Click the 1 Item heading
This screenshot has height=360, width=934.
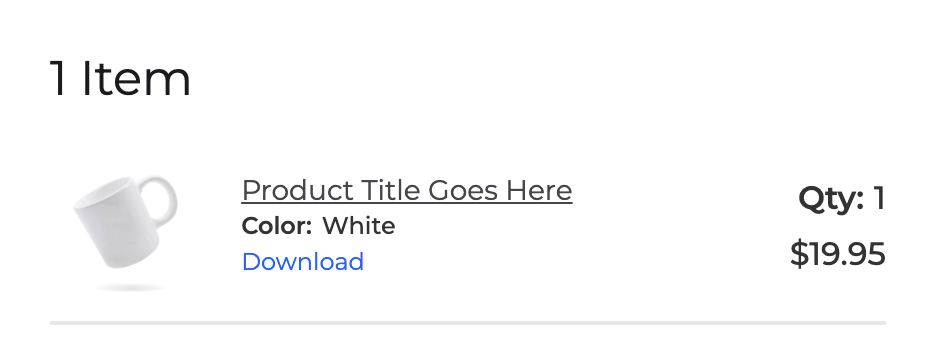coord(120,79)
